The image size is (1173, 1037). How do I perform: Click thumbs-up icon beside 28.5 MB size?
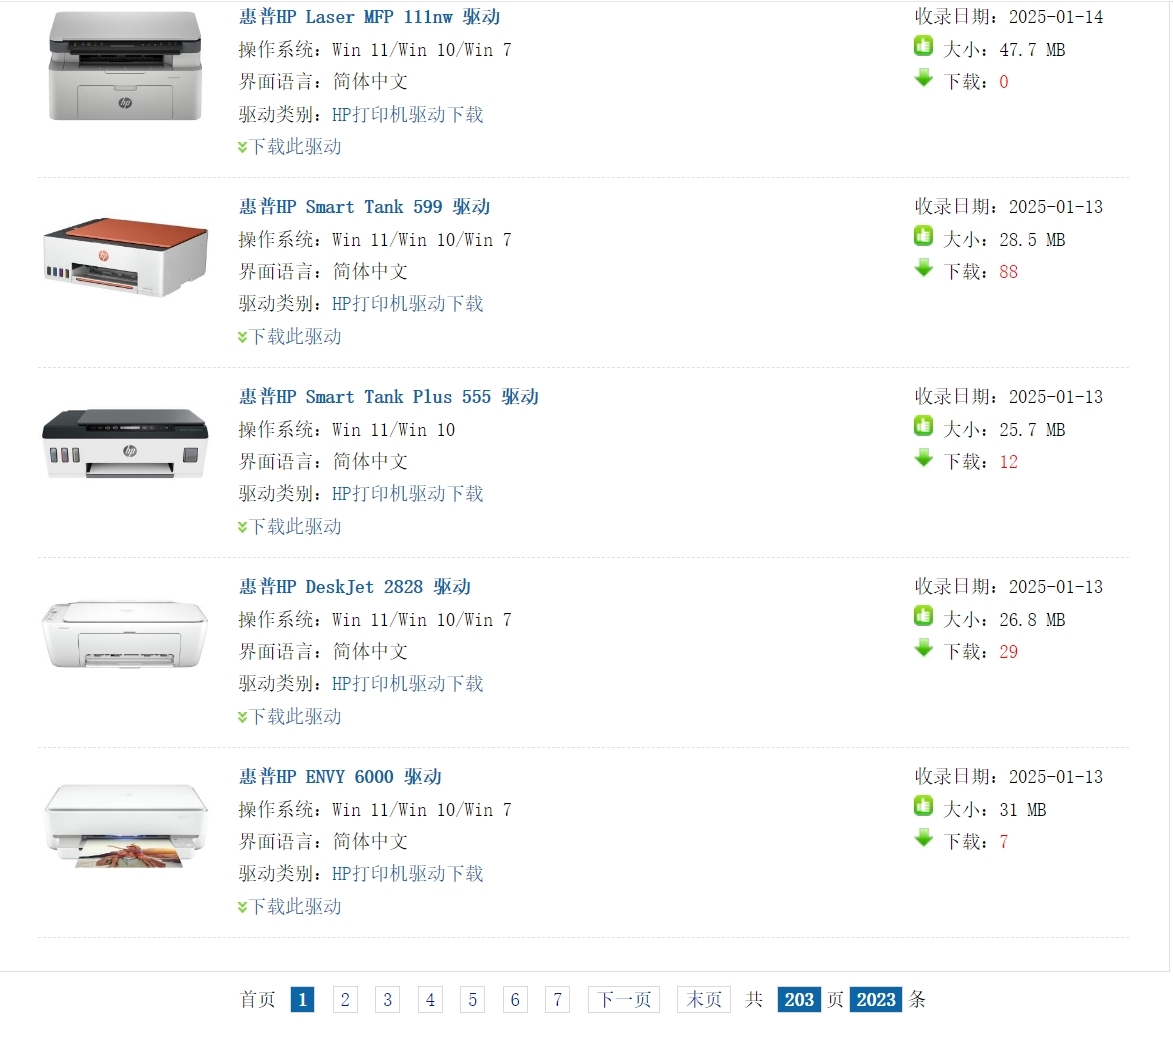tap(923, 236)
